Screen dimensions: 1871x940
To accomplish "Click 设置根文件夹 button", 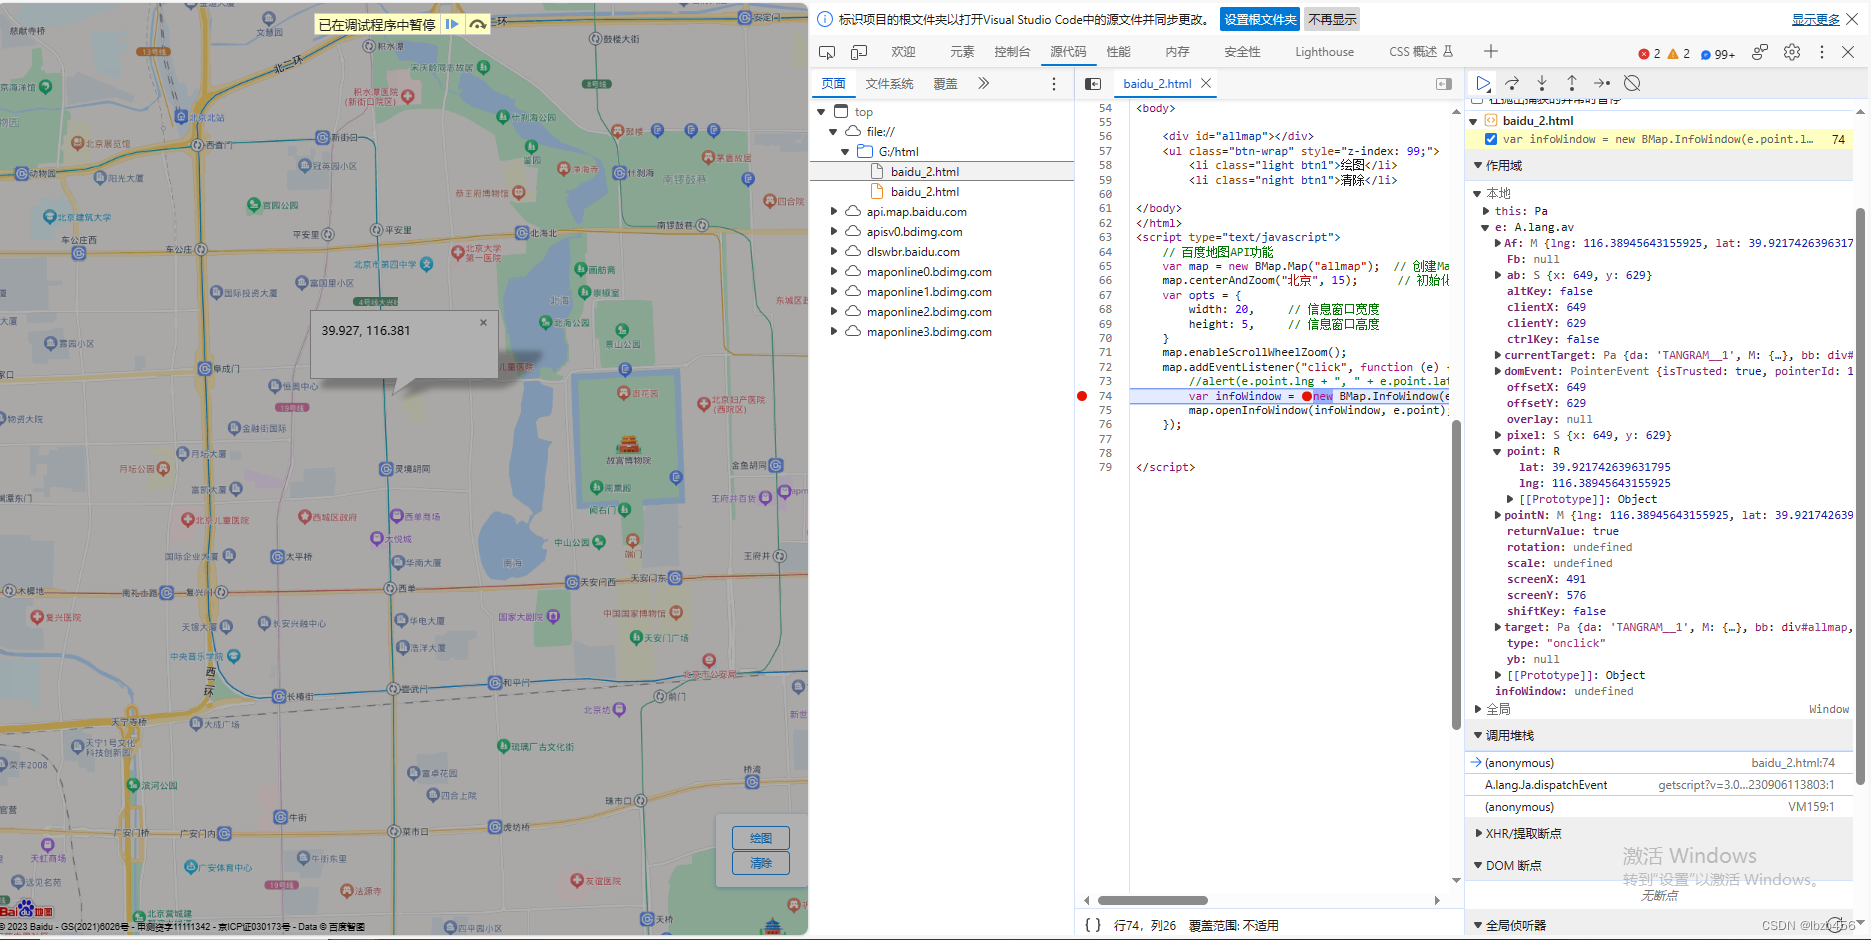I will [1260, 20].
